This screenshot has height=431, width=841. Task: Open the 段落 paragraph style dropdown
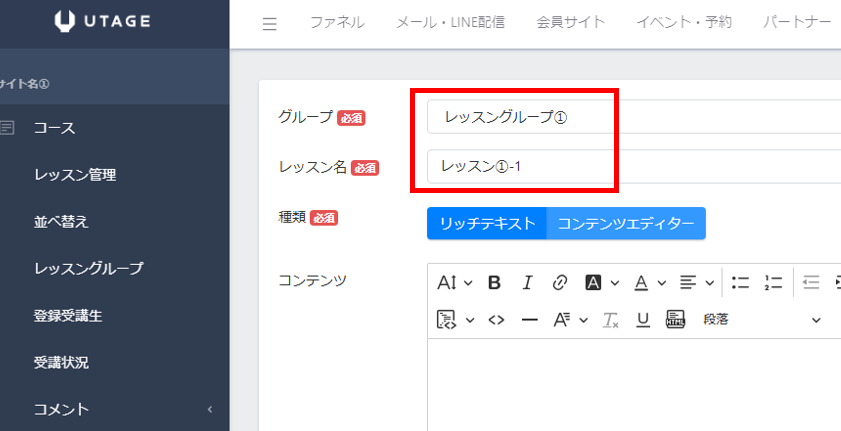(760, 320)
